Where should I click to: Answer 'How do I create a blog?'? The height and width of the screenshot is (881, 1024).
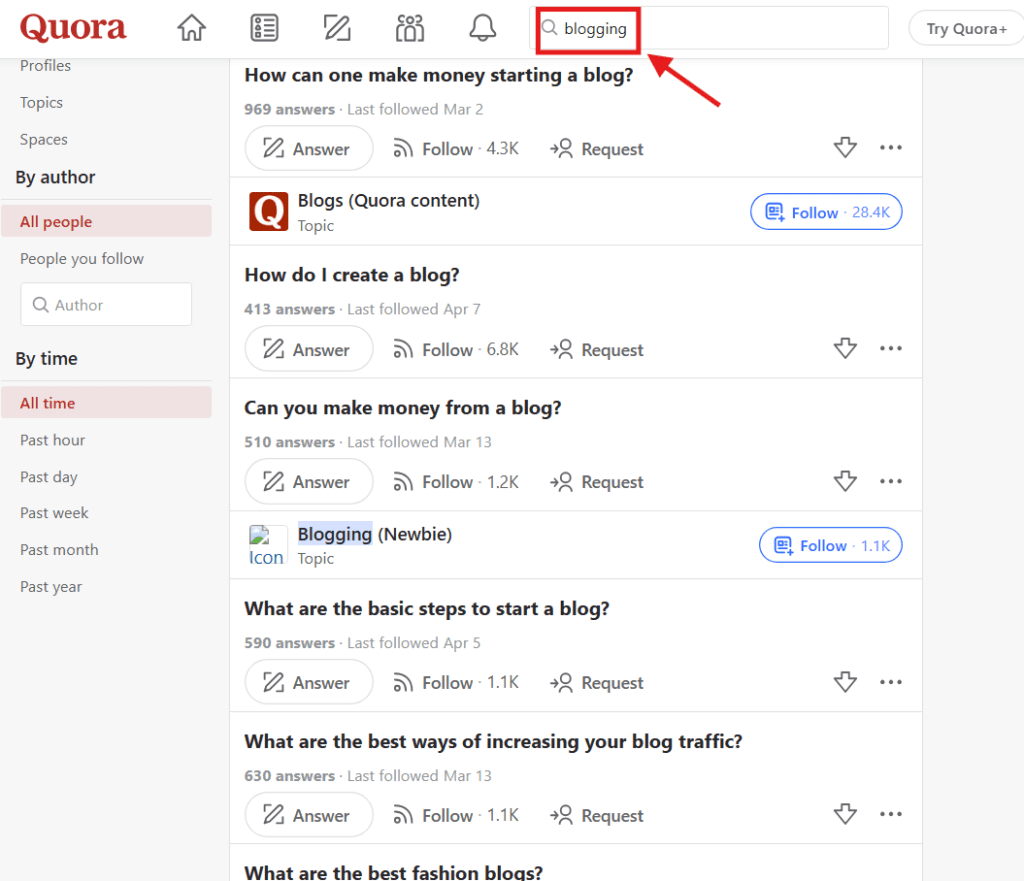[x=309, y=349]
